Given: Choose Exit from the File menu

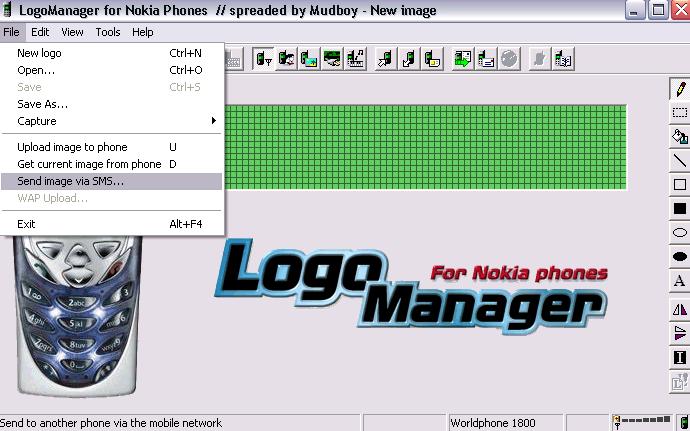Looking at the screenshot, I should tap(112, 224).
